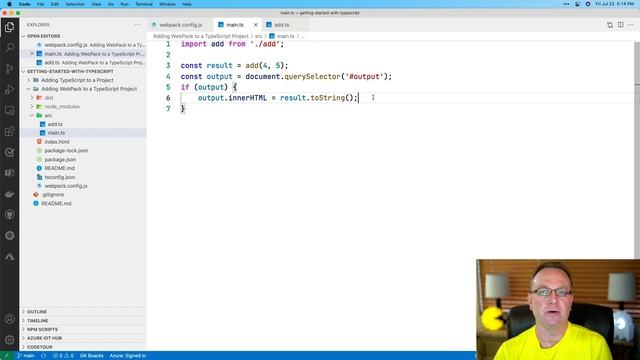640x360 pixels.
Task: Open editor more actions ellipsis
Action: pyautogui.click(x=631, y=25)
